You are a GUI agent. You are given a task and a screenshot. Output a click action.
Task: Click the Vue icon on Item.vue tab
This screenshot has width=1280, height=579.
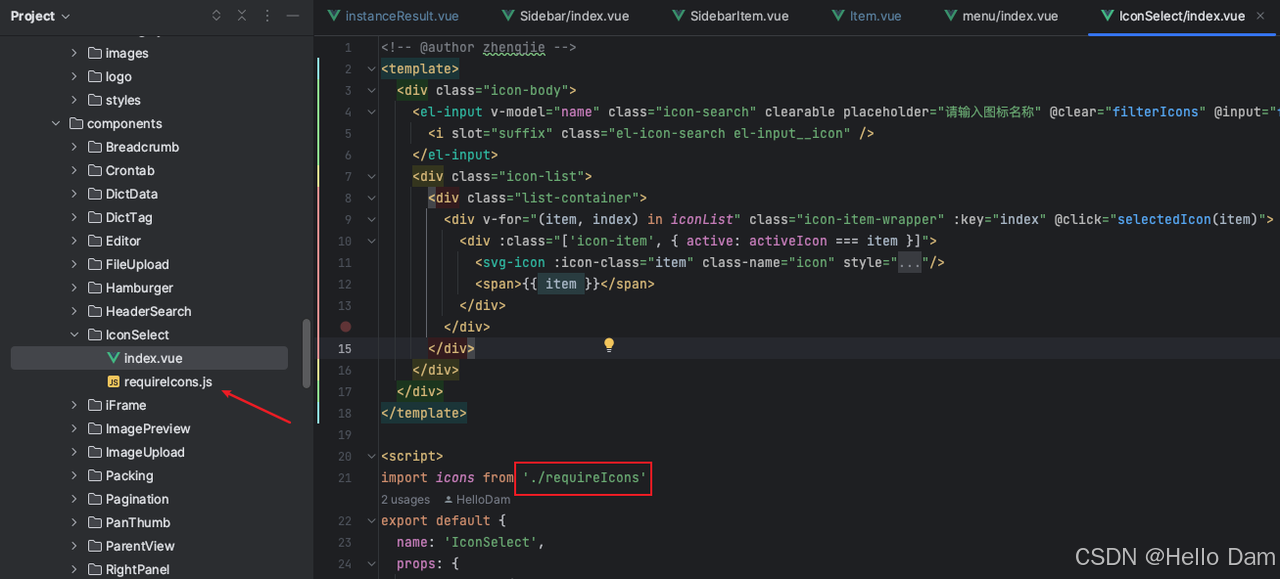pyautogui.click(x=839, y=16)
